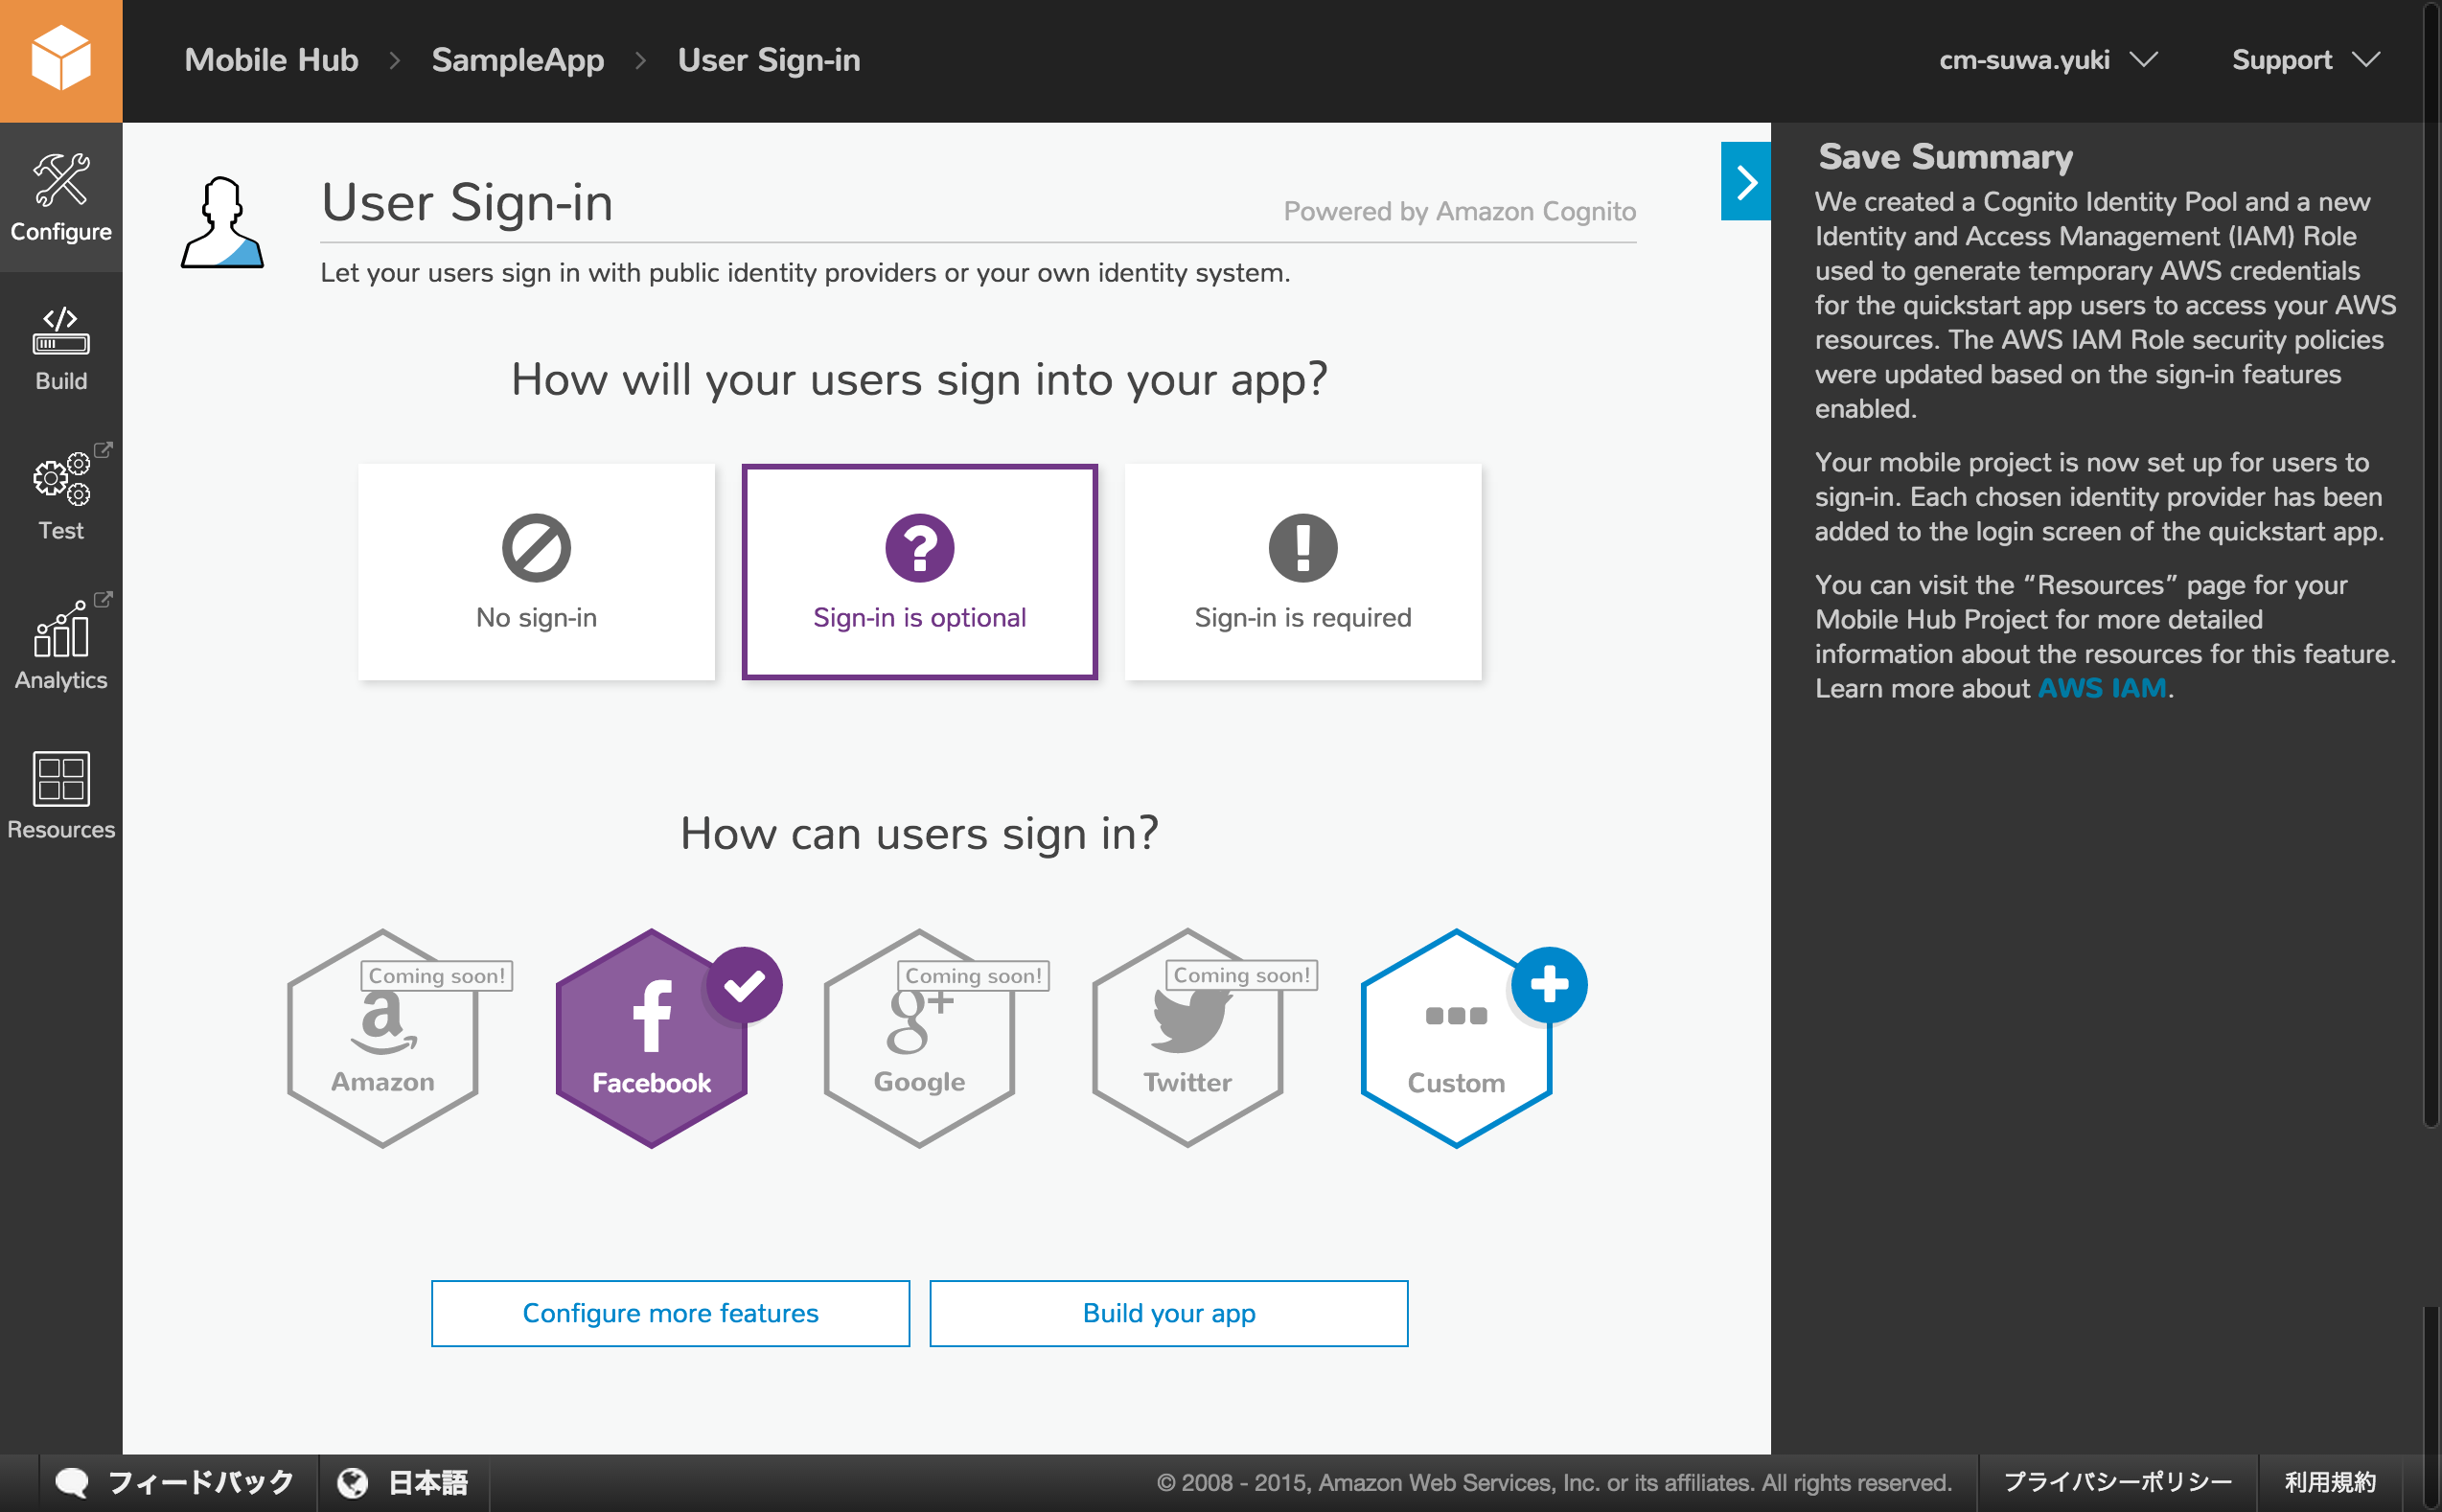Viewport: 2442px width, 1512px height.
Task: Toggle the Facebook sign-in provider hexagon
Action: [x=651, y=1038]
